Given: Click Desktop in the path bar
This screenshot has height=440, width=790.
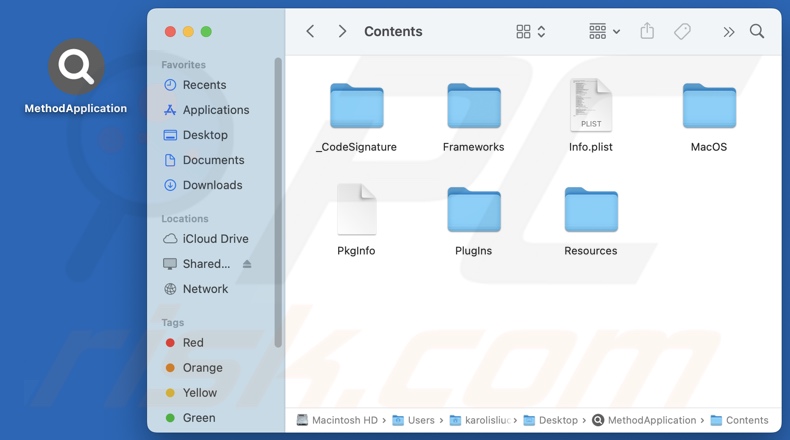Looking at the screenshot, I should (x=559, y=421).
